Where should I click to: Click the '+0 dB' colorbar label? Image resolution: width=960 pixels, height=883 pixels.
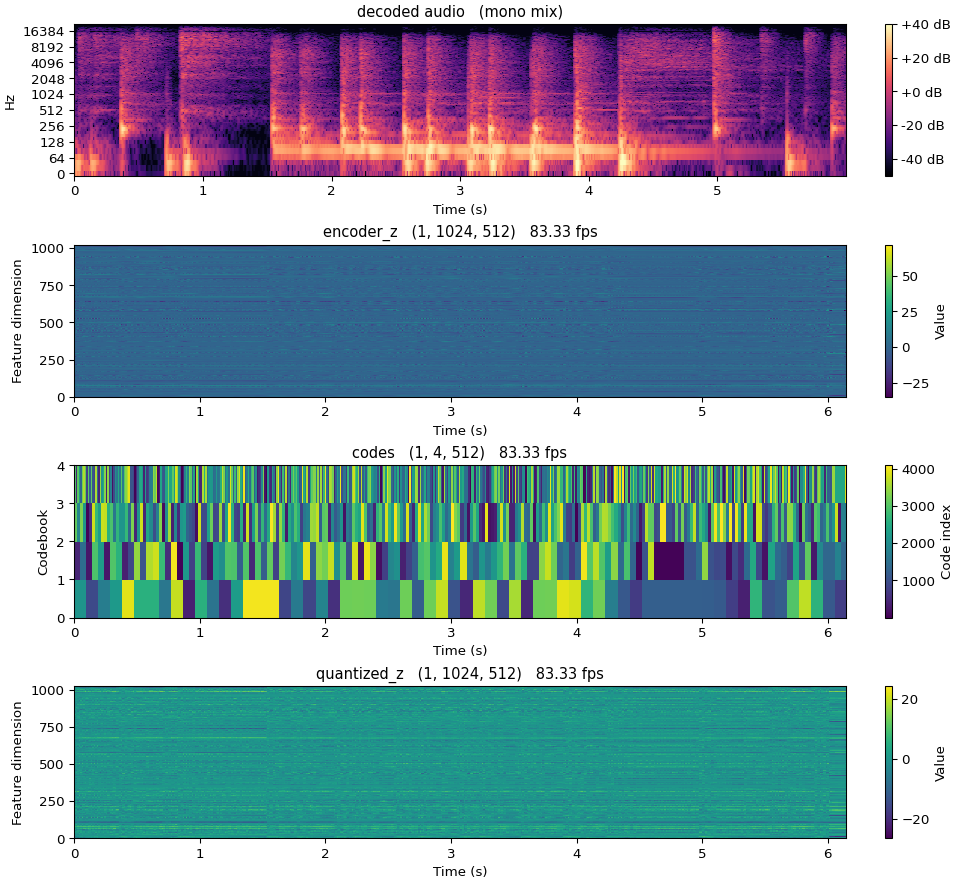pyautogui.click(x=921, y=92)
